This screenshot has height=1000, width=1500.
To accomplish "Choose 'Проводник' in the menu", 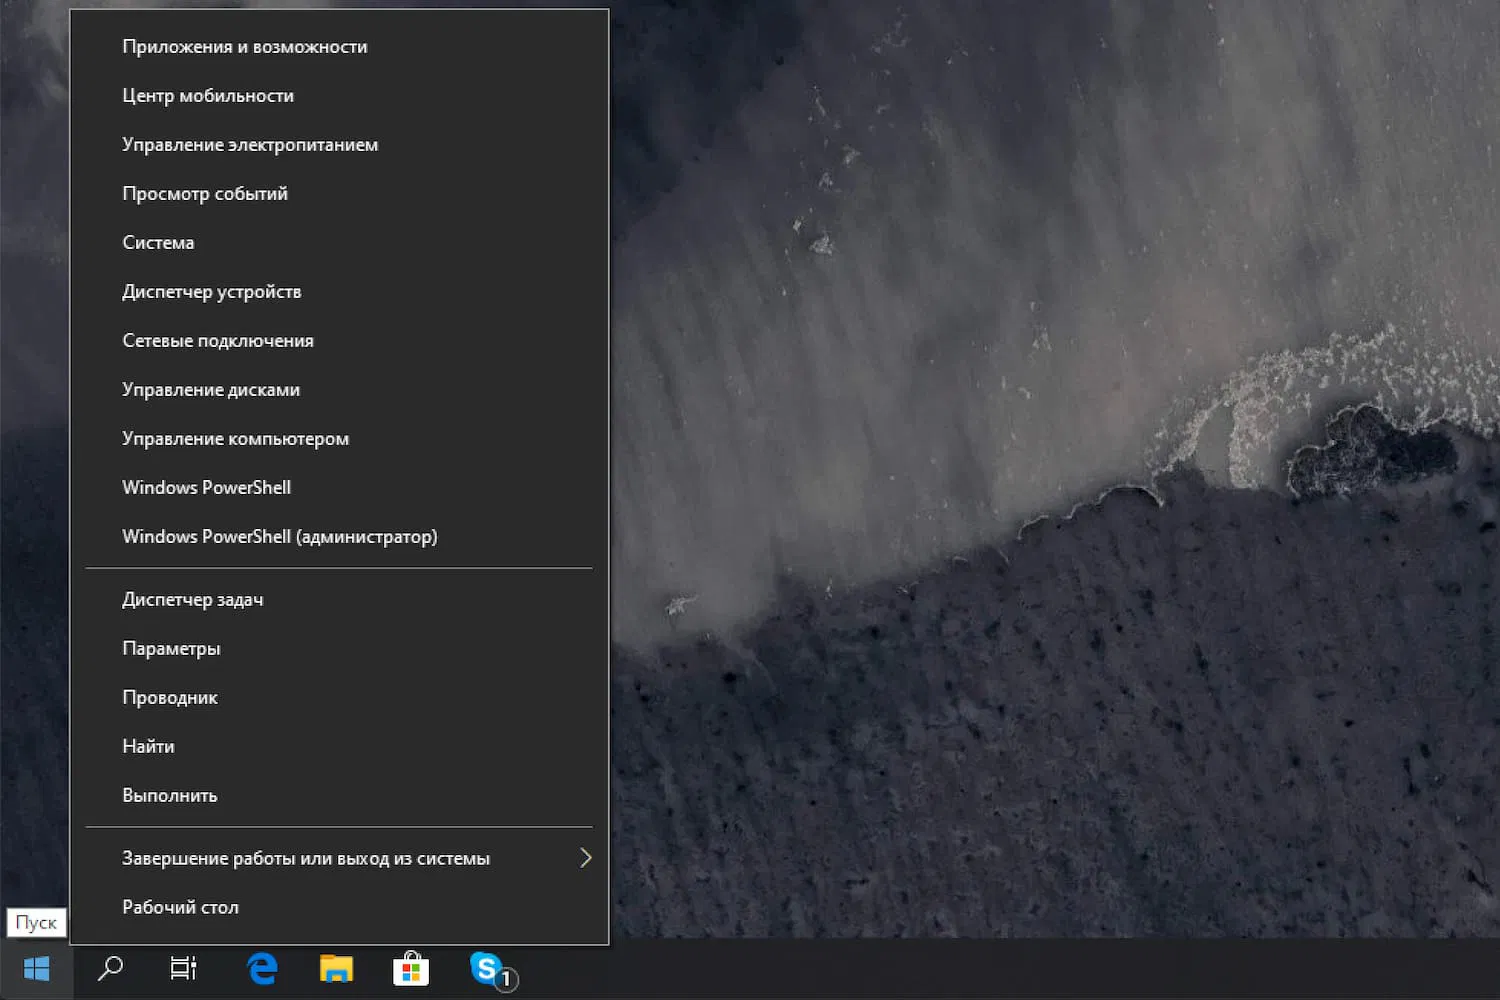I will 339,698.
